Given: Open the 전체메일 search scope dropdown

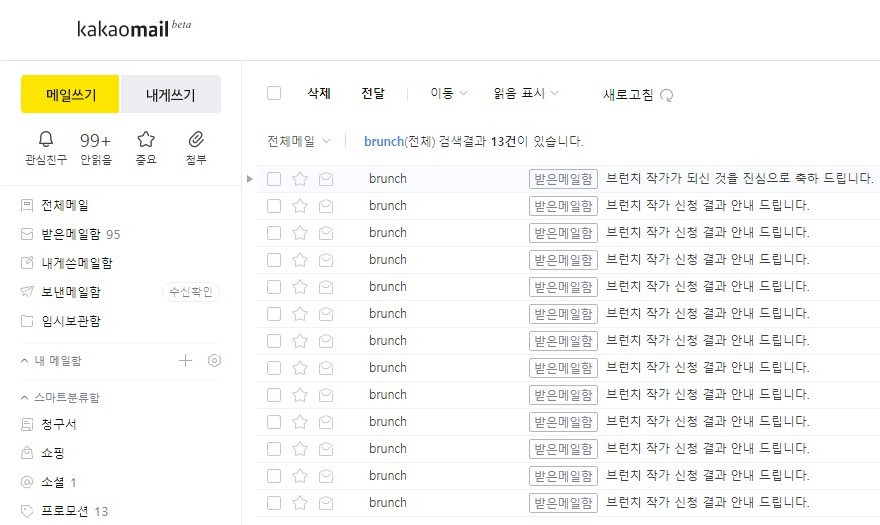Looking at the screenshot, I should (x=299, y=141).
